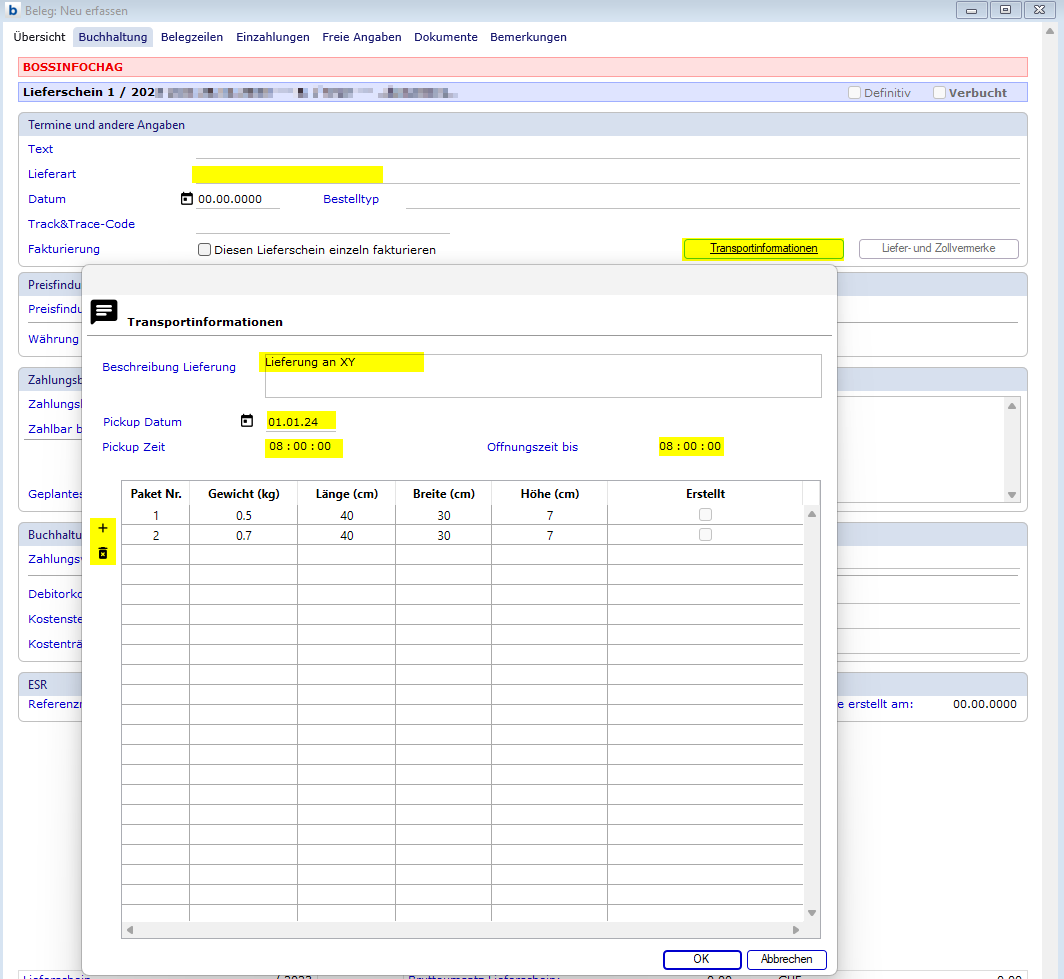Switch to the Belegzeilen tab
The height and width of the screenshot is (979, 1064).
(x=192, y=37)
